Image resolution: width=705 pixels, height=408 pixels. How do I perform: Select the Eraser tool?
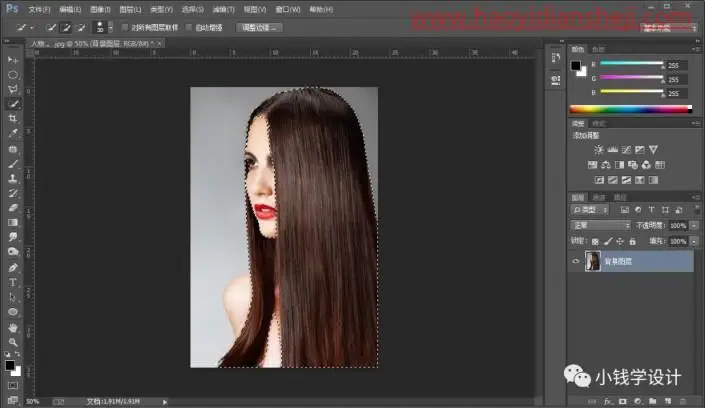pos(13,208)
